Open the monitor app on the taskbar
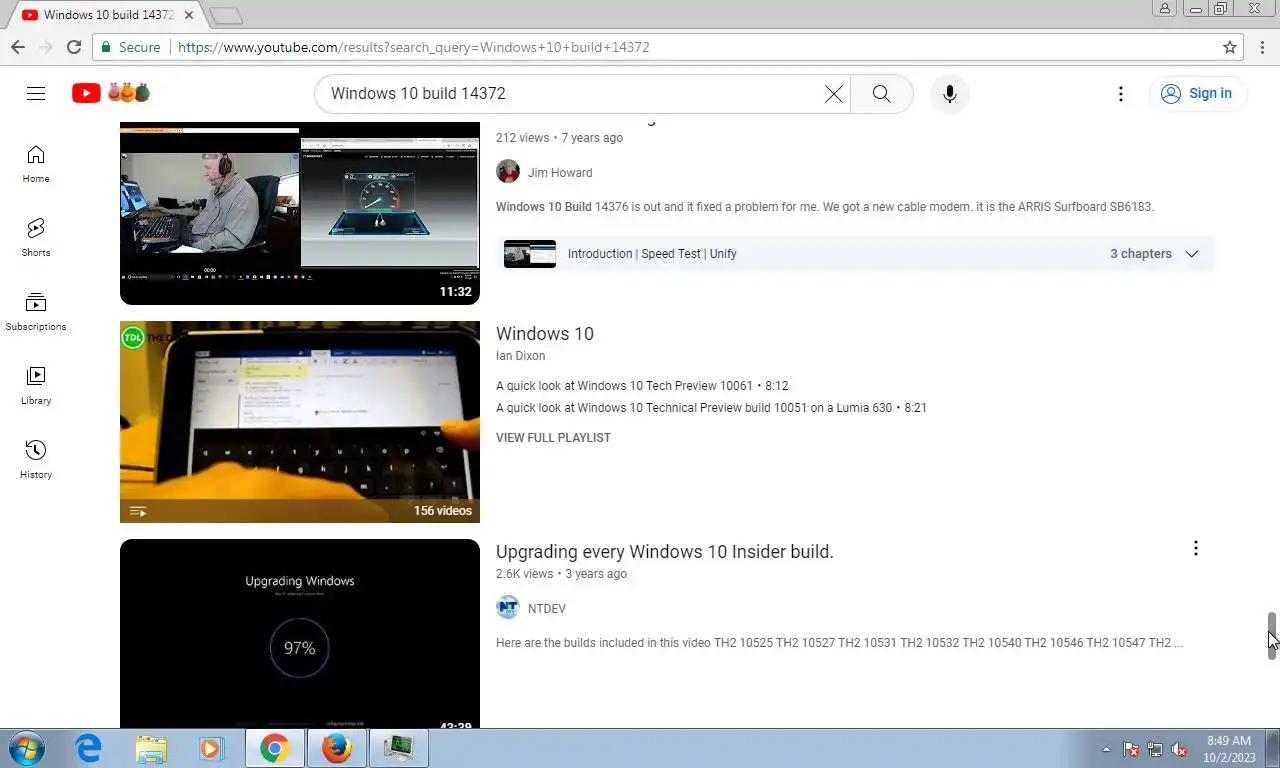Screen dimensions: 1280x768 (399, 748)
